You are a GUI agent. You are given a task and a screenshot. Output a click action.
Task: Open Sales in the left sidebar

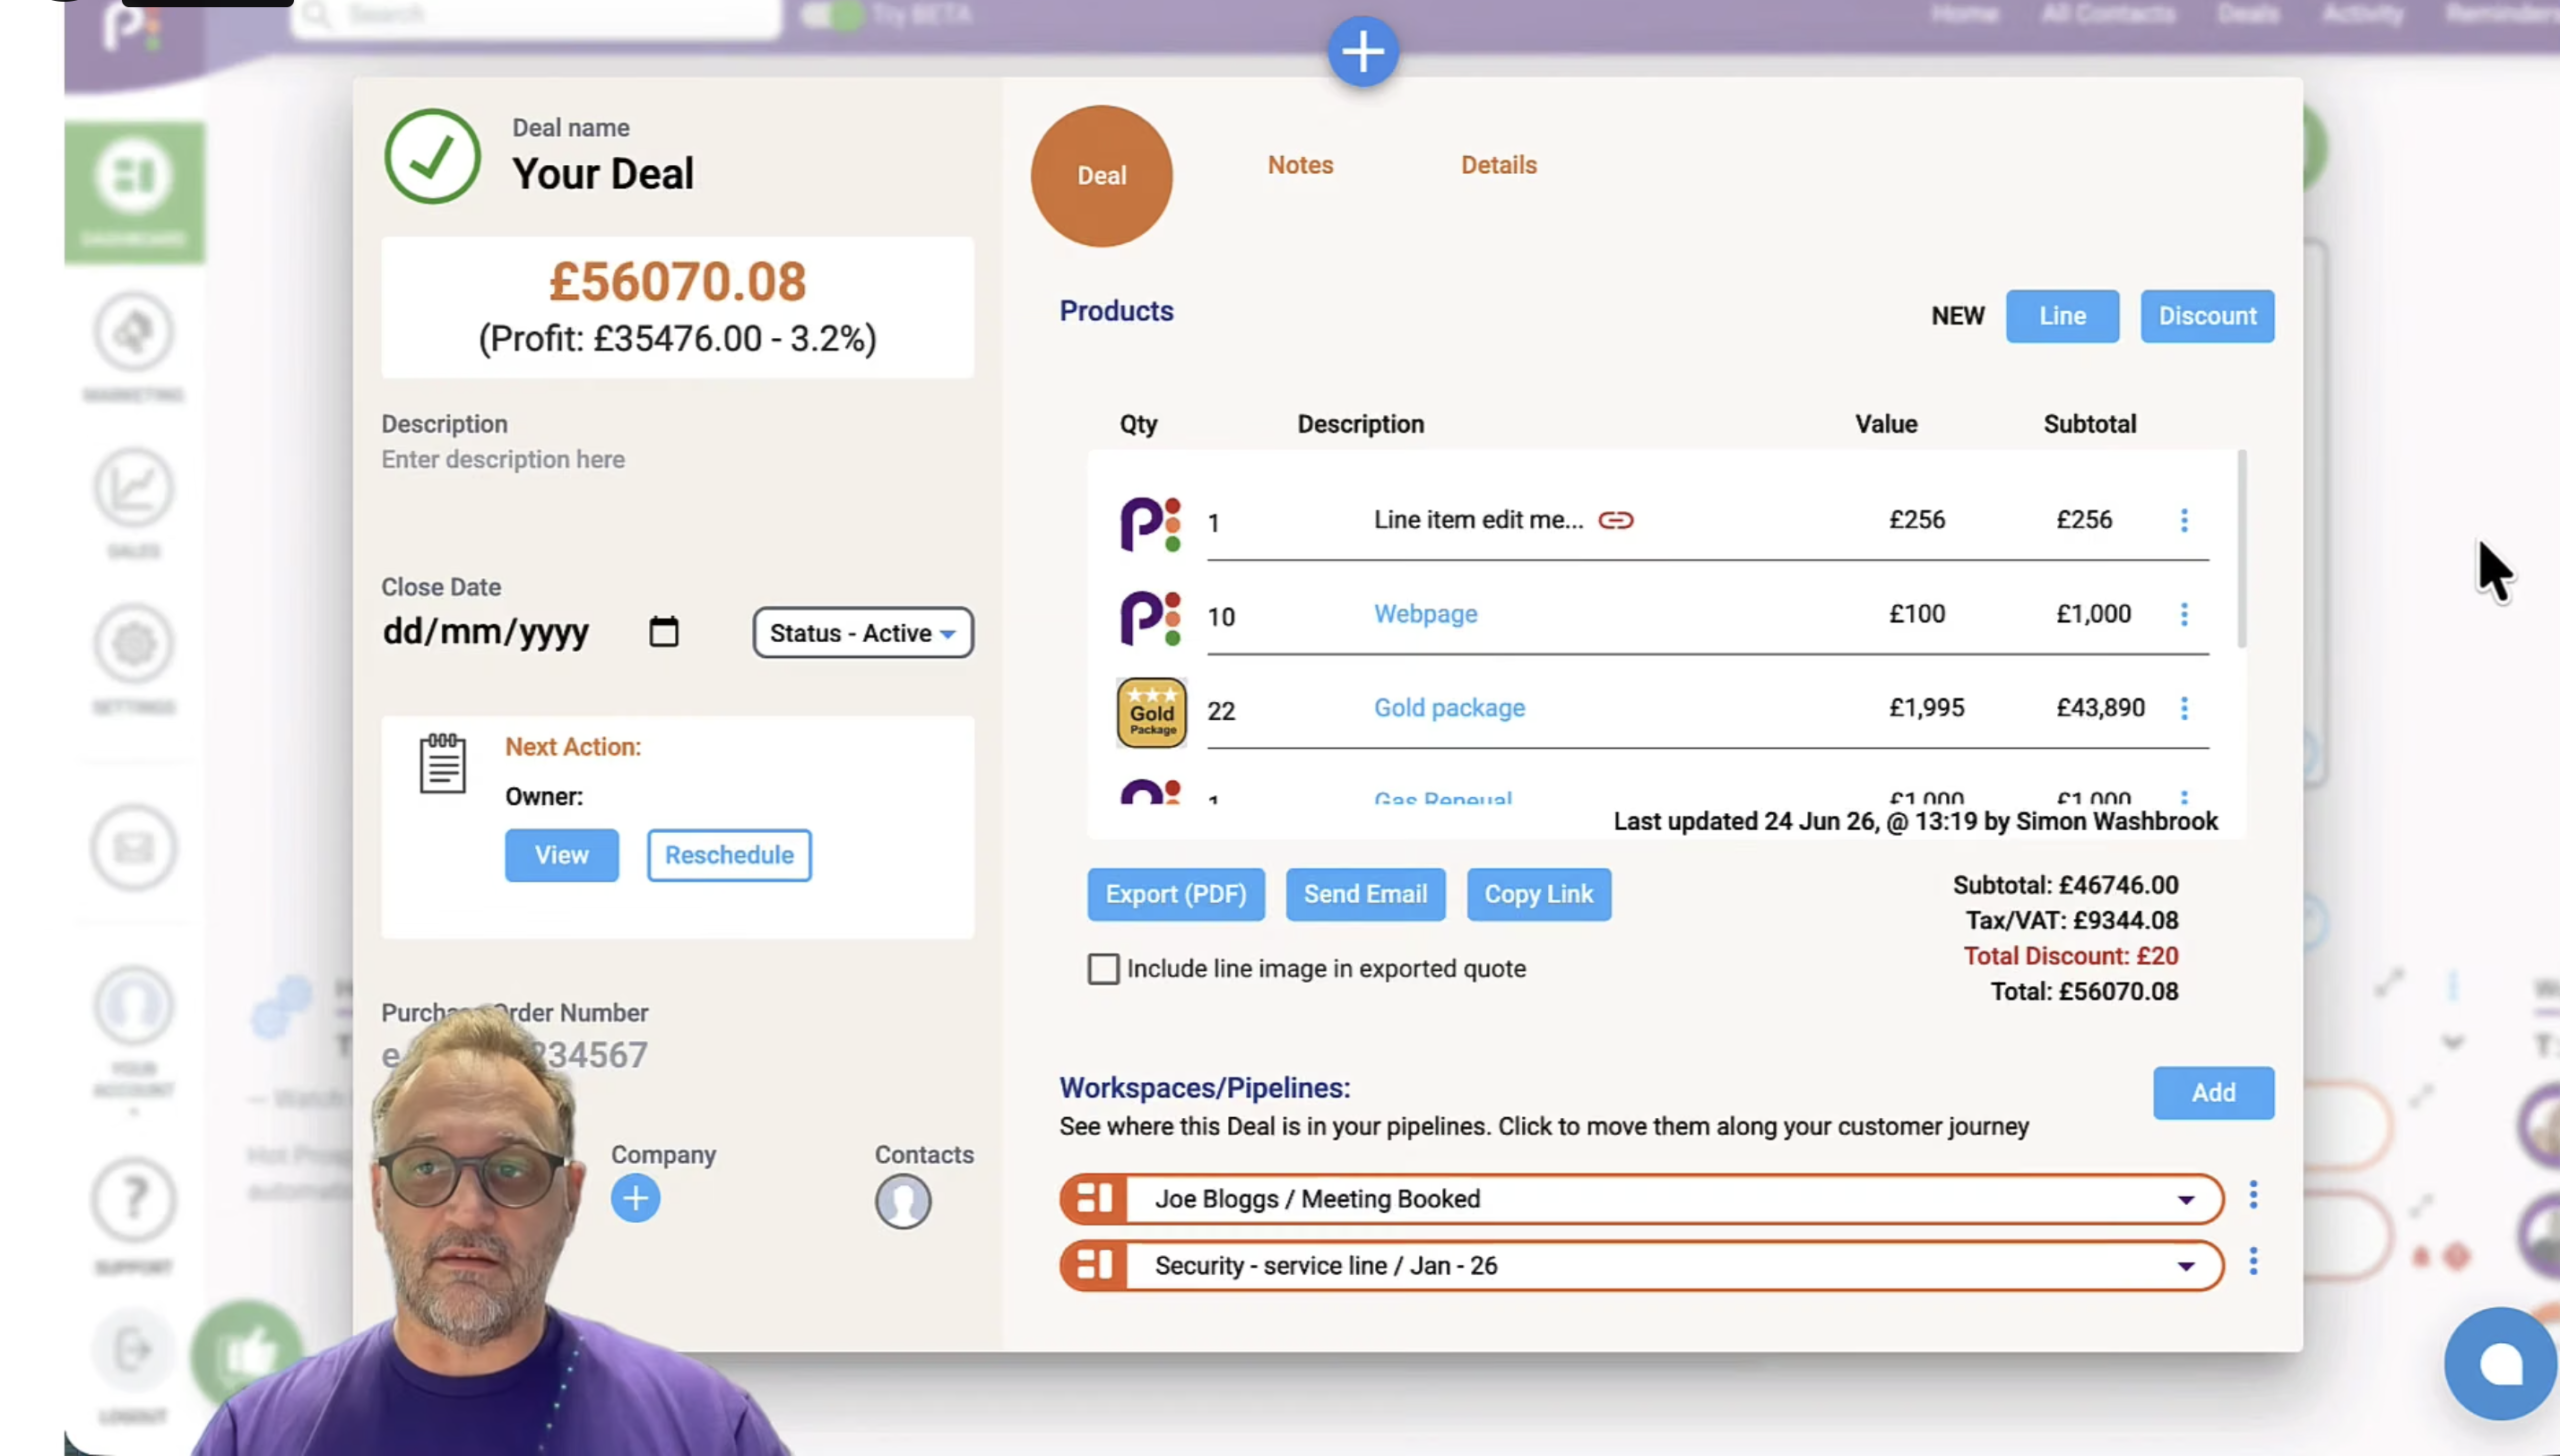point(134,502)
